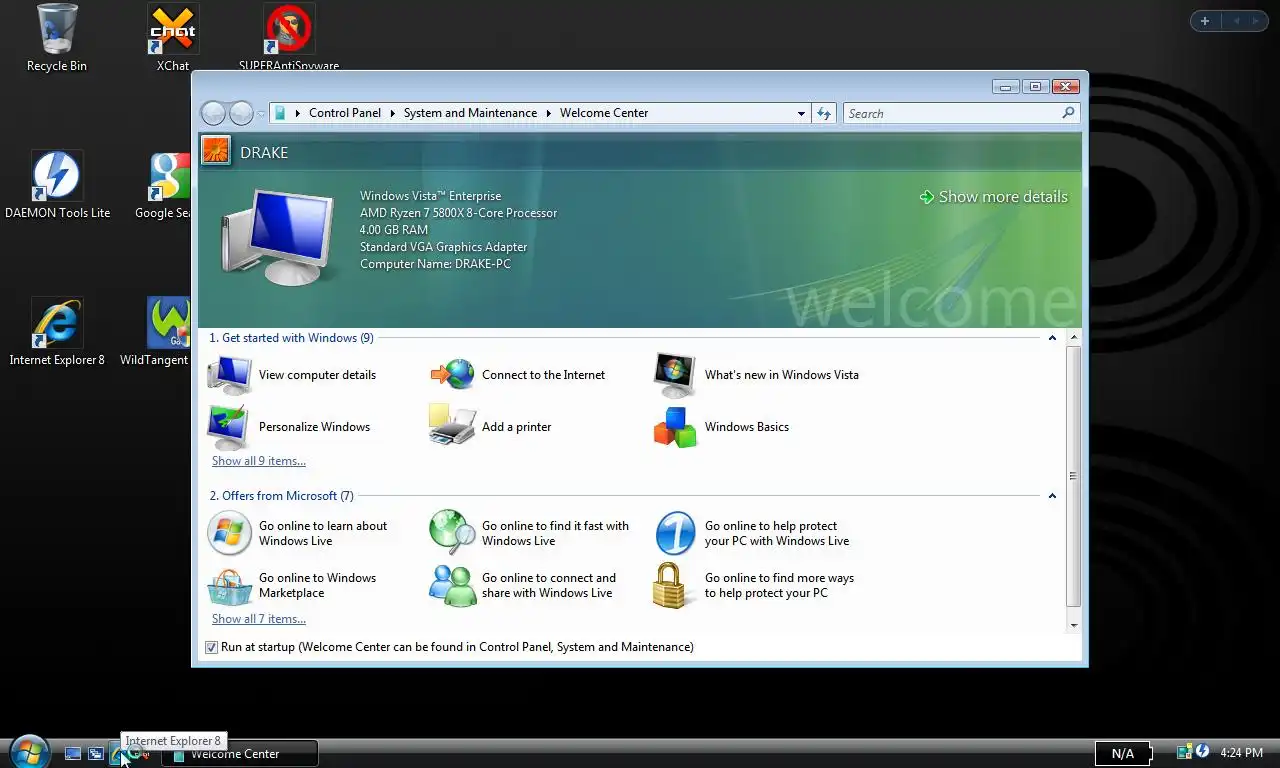Expand the arrow after Control Panel in breadcrumb
1280x768 pixels.
click(393, 113)
